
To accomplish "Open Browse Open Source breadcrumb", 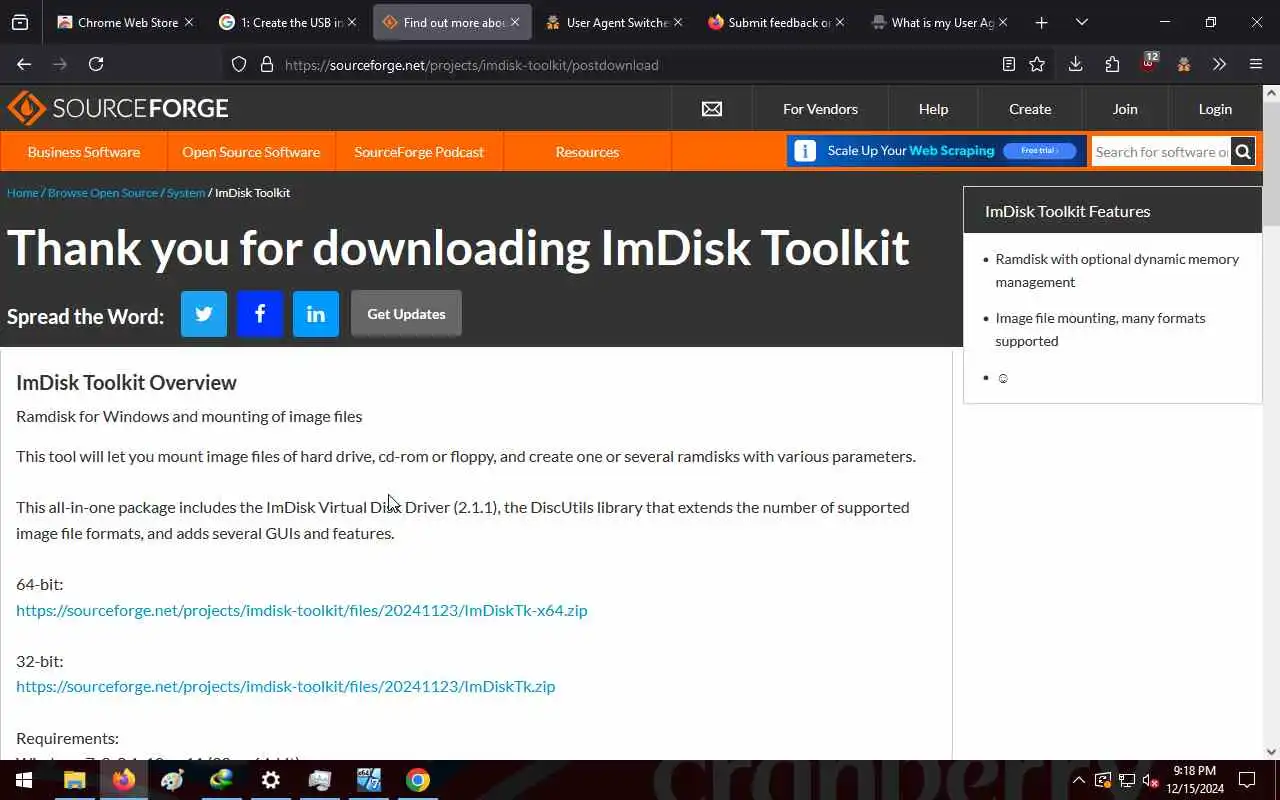I will click(x=103, y=193).
